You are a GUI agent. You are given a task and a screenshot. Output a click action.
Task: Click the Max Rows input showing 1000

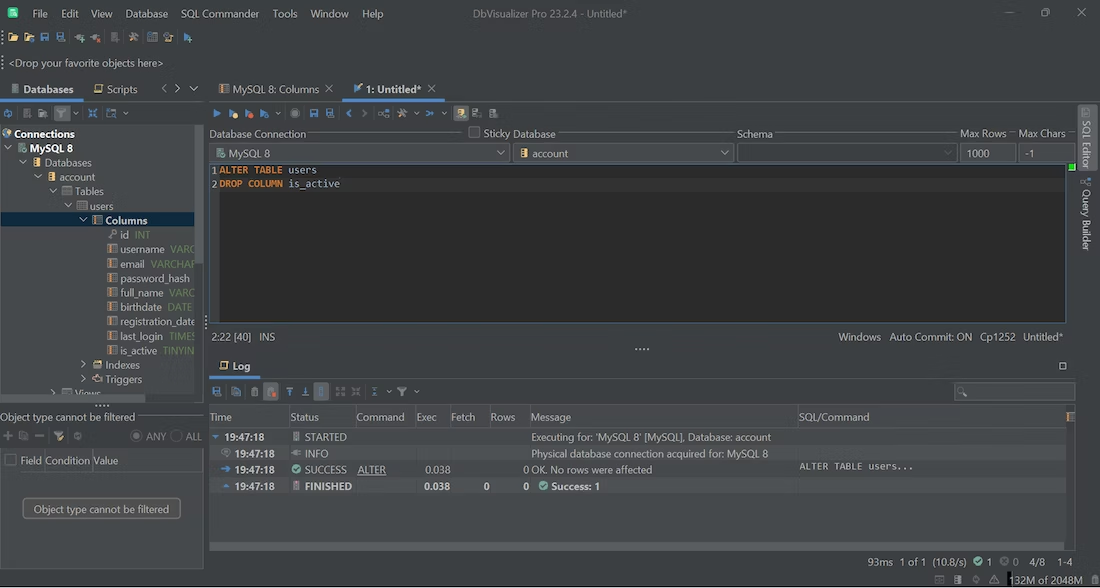coord(986,152)
